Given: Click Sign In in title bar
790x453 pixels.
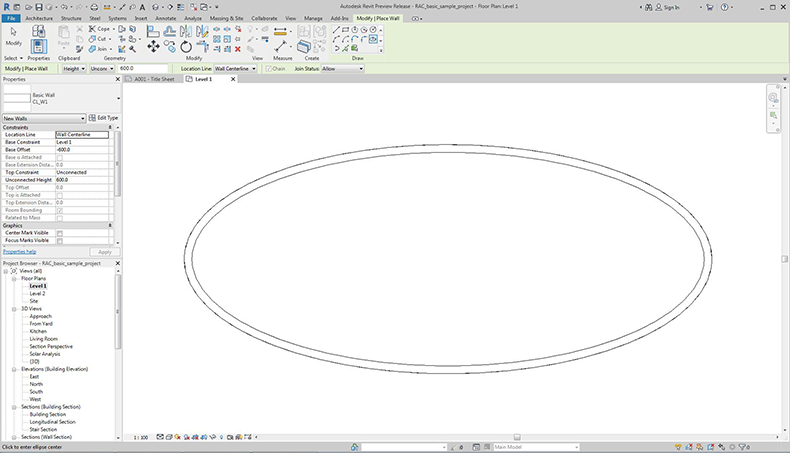Looking at the screenshot, I should [x=668, y=8].
